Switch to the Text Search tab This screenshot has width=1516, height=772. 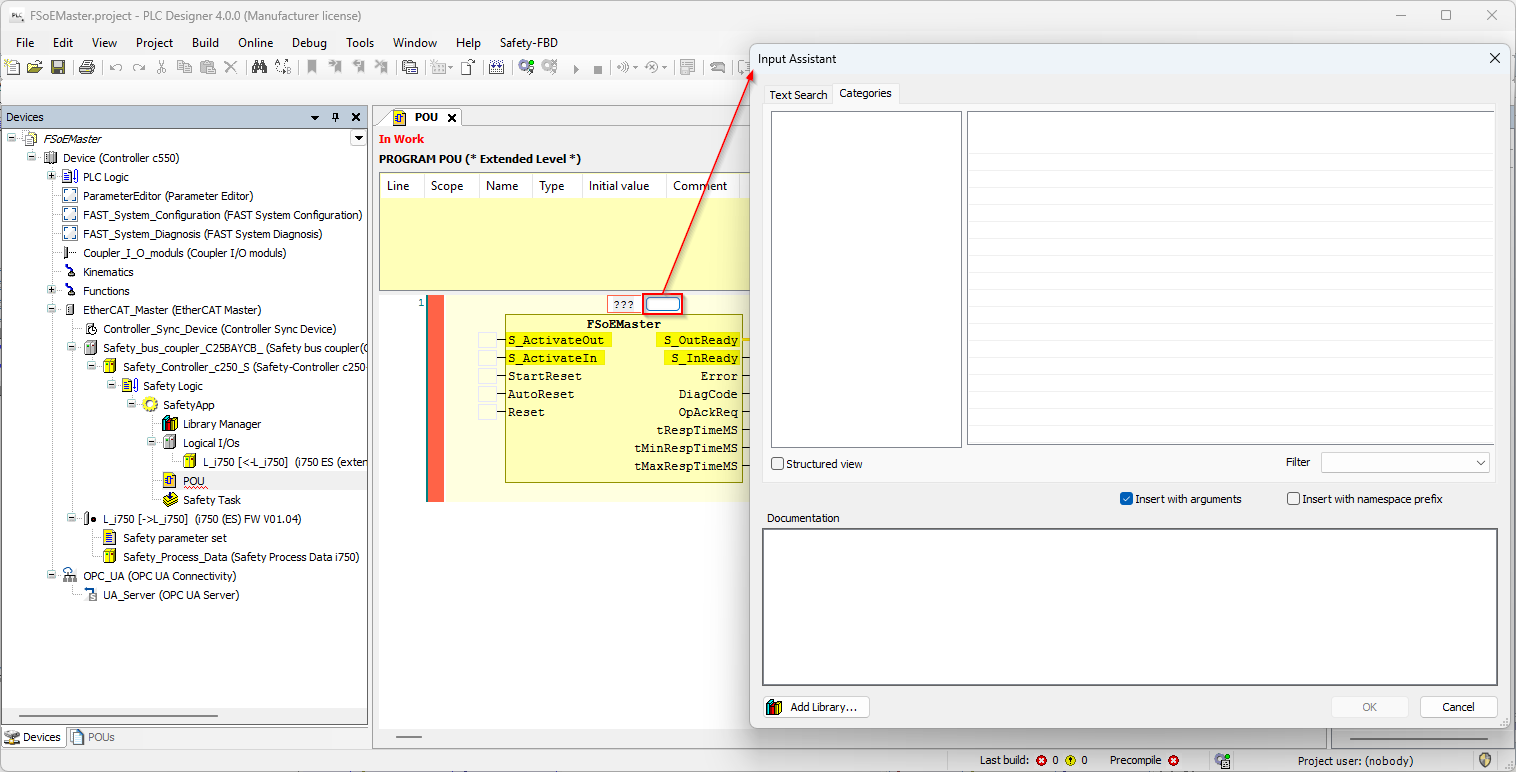pyautogui.click(x=798, y=95)
